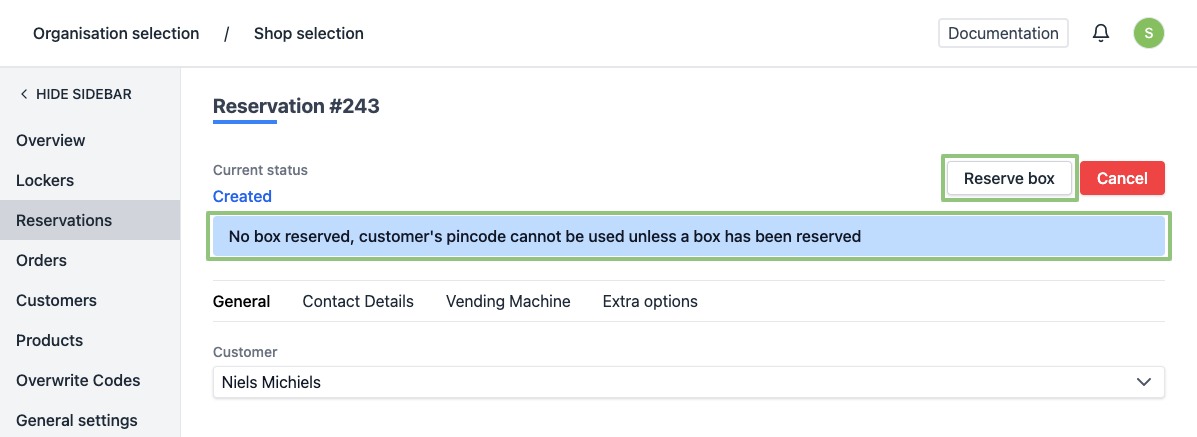Switch to the Contact Details tab
Viewport: 1197px width, 437px height.
coord(358,301)
